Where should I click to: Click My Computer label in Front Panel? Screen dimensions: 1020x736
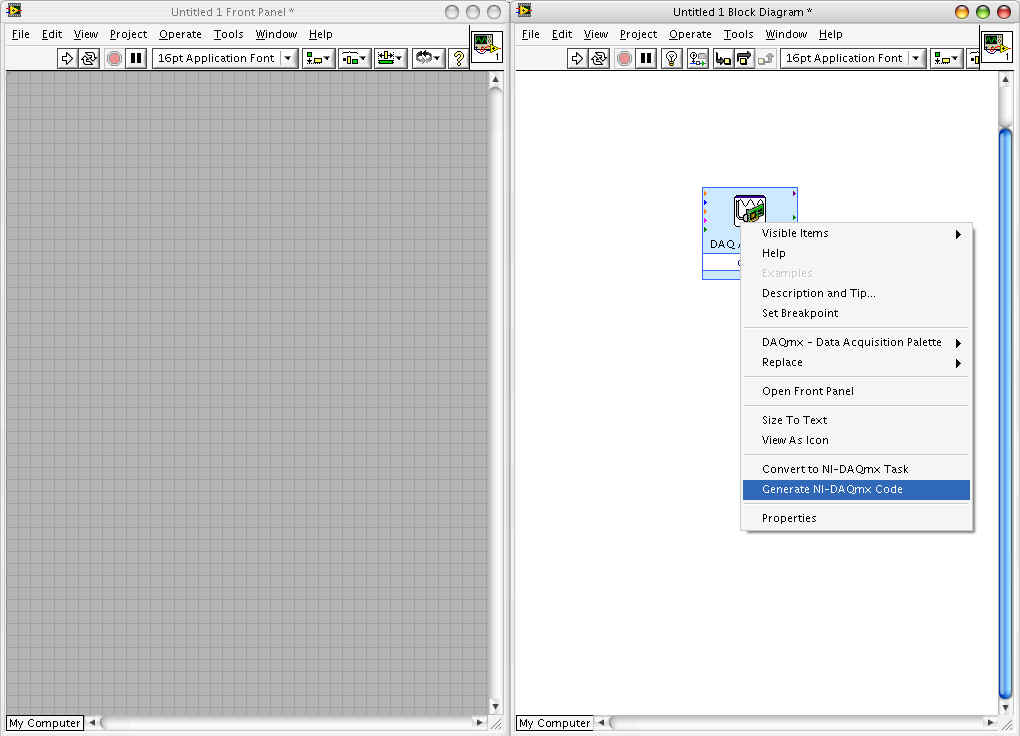[45, 723]
